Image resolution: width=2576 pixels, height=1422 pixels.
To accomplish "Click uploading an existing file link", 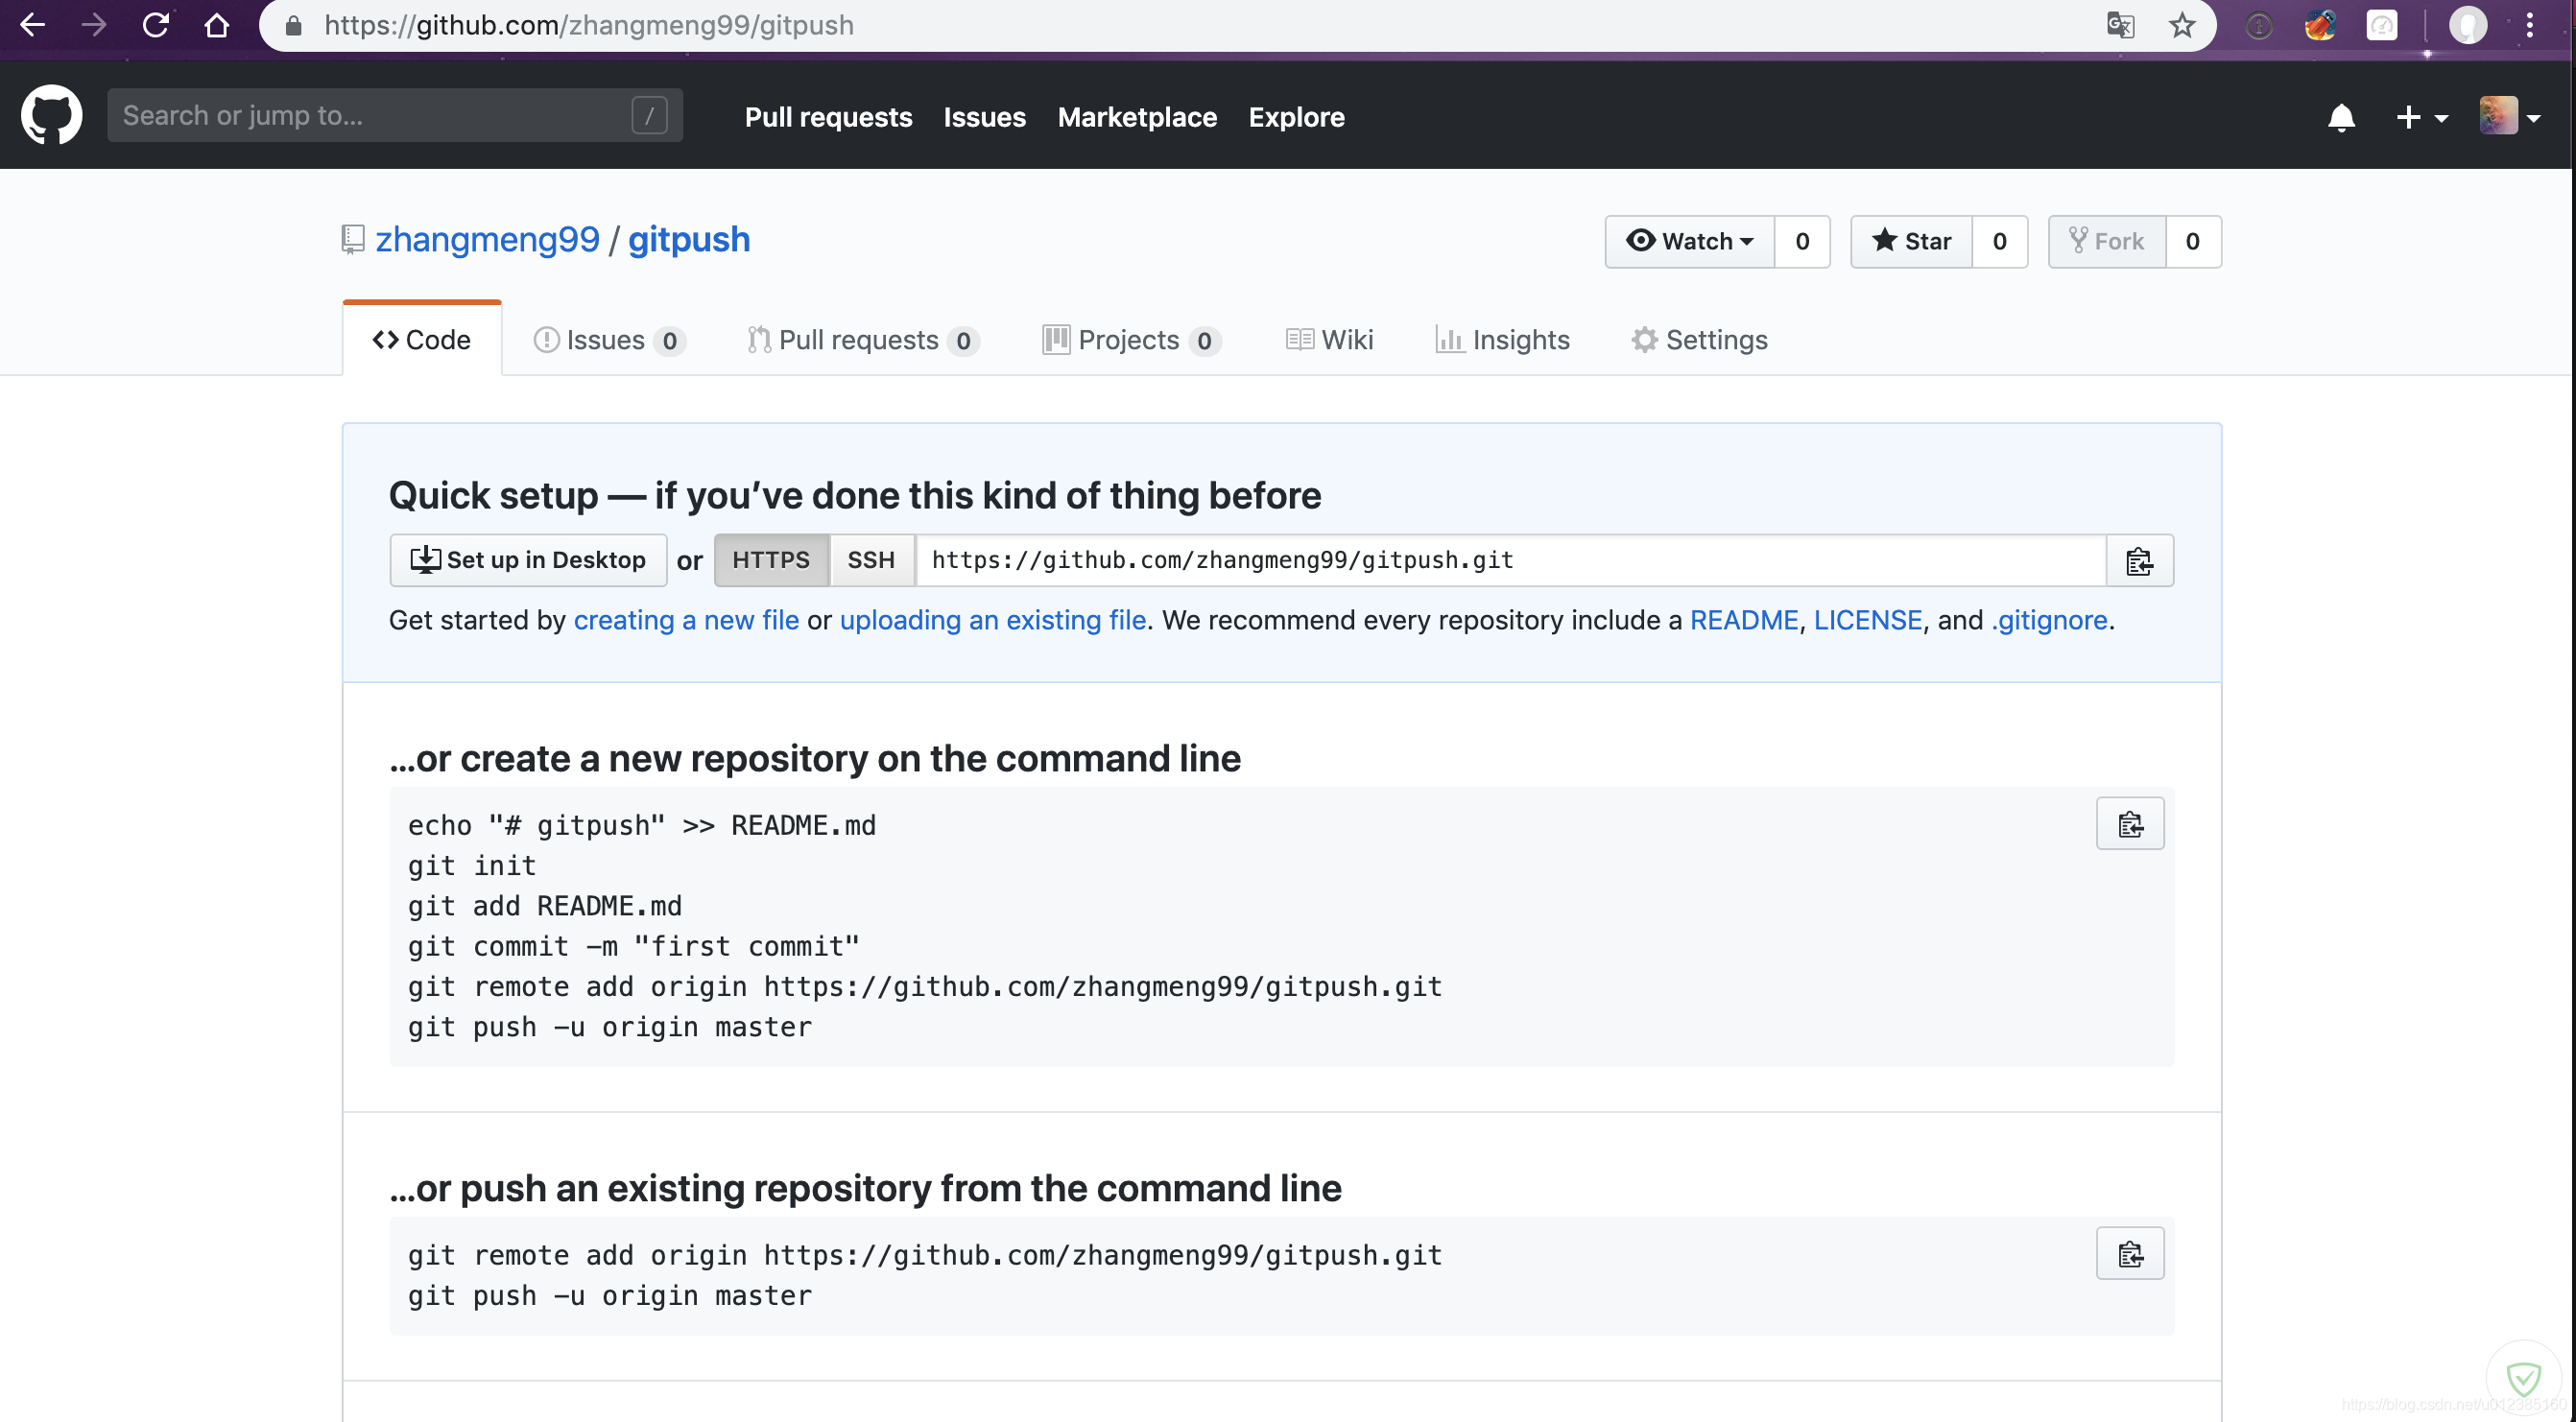I will pyautogui.click(x=992, y=620).
